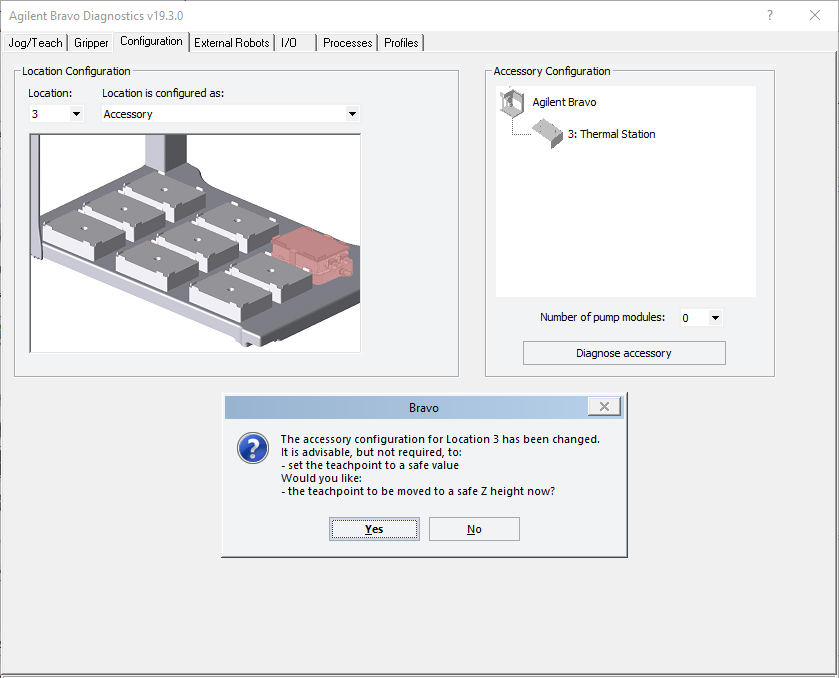Switch to the I/O tab
Viewport: 839px width, 678px height.
296,43
